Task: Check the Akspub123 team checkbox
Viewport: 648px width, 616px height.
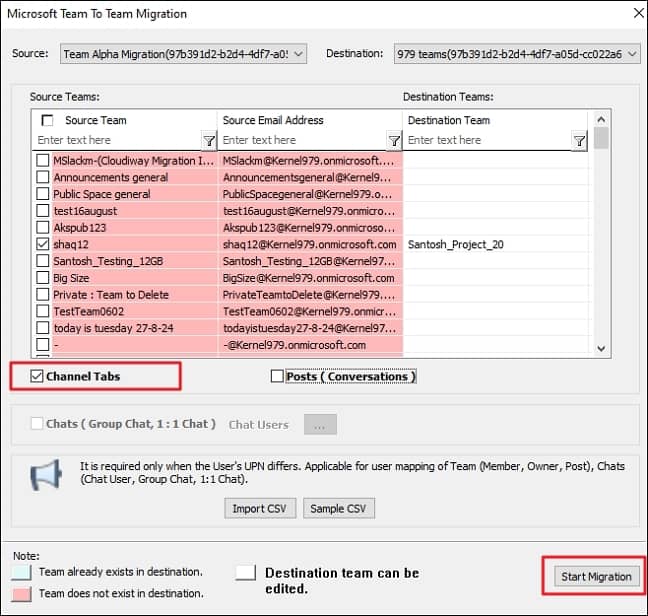Action: coord(43,227)
